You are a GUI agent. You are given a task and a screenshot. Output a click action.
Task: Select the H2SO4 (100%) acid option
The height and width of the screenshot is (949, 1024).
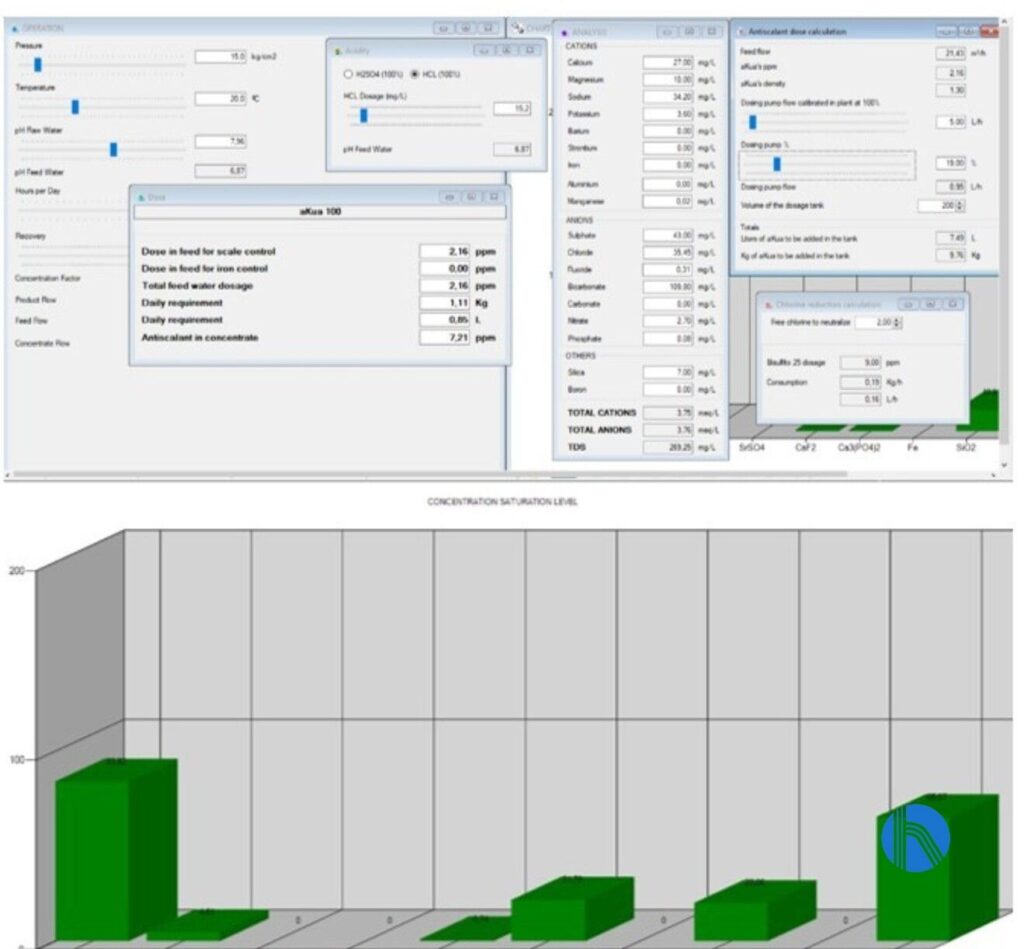coord(348,75)
